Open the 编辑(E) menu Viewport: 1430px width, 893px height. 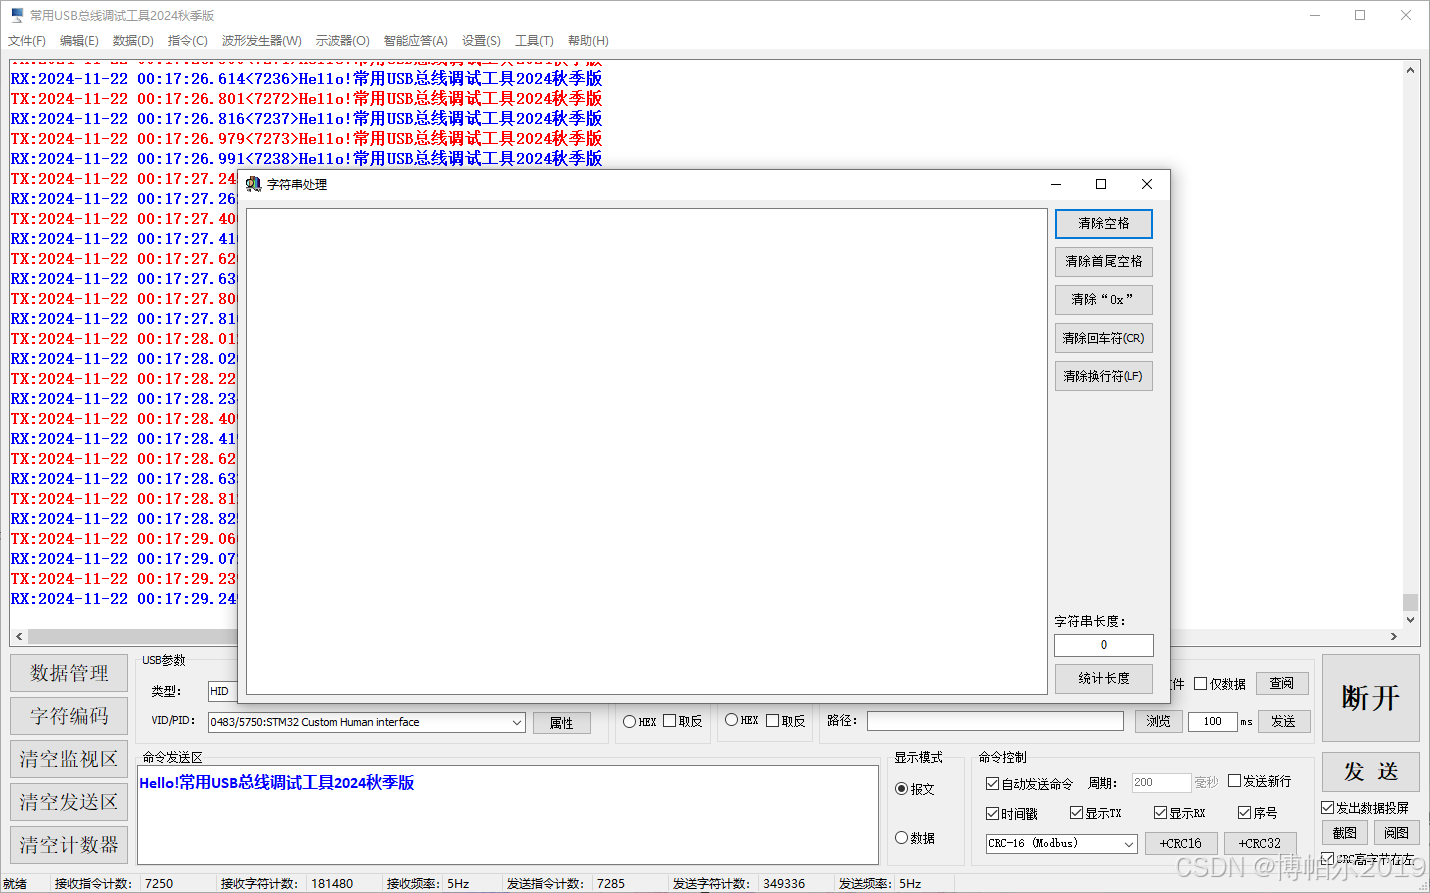coord(79,41)
